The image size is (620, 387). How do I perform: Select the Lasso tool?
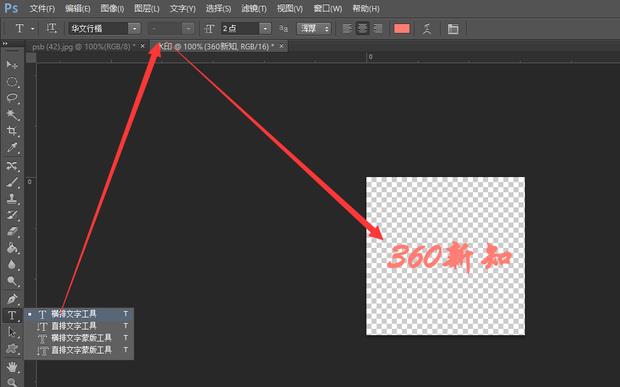[x=12, y=98]
